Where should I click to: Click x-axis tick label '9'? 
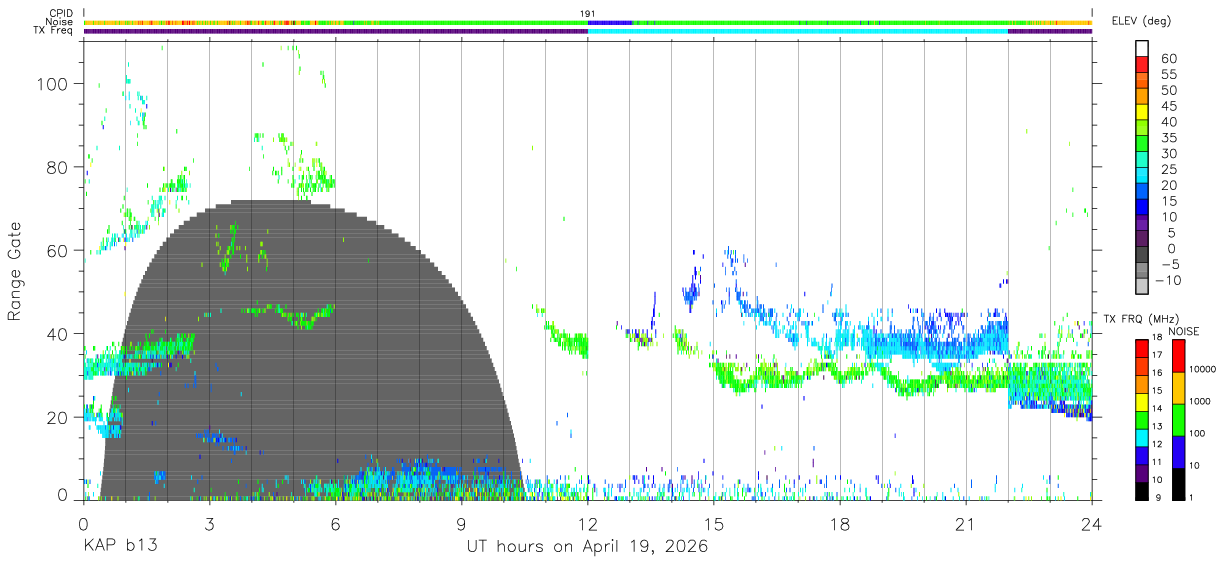(x=462, y=524)
